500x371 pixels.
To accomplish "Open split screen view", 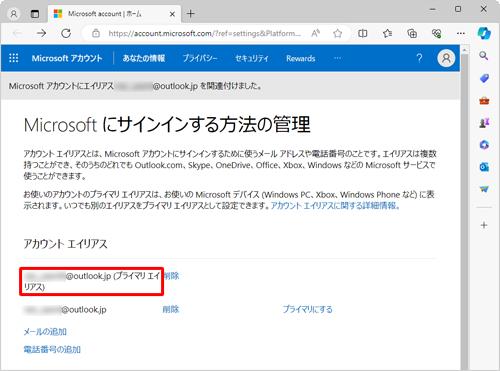I will tap(363, 33).
